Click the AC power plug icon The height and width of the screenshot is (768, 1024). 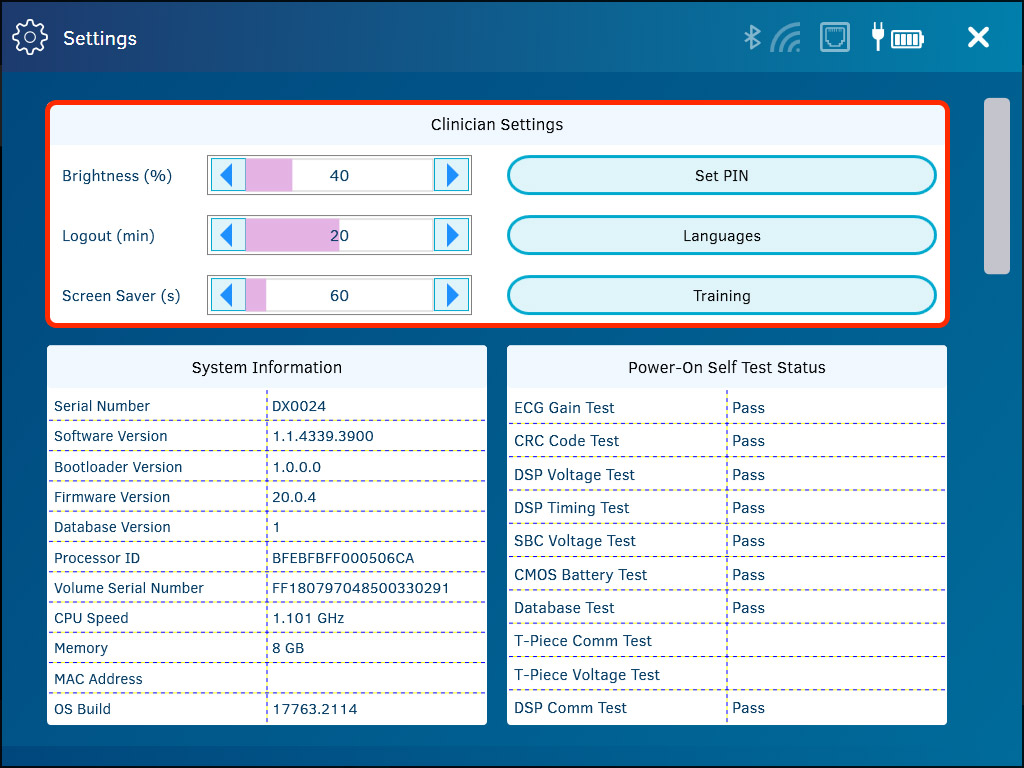click(x=877, y=37)
